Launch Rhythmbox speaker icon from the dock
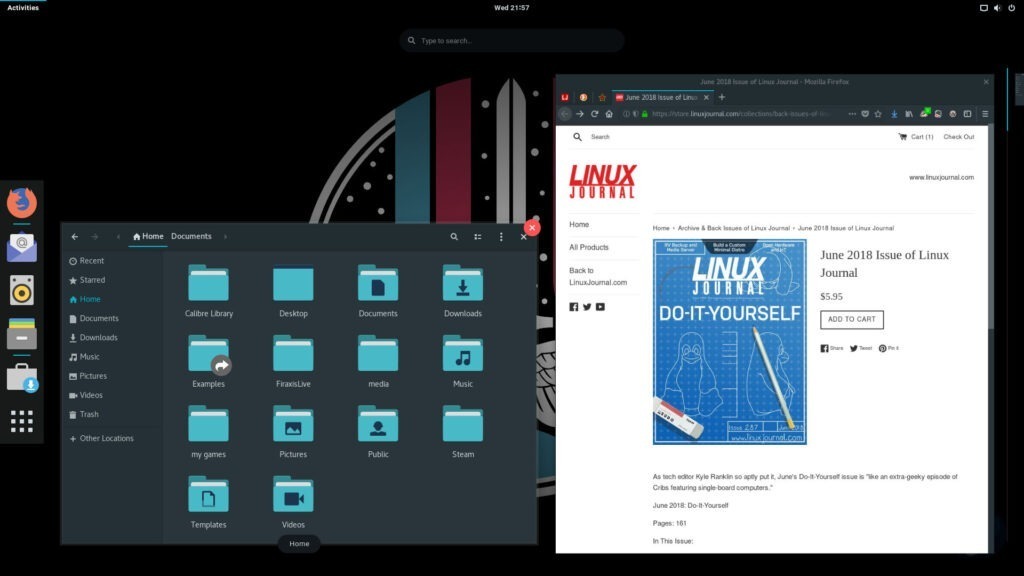The image size is (1024, 576). 22,290
